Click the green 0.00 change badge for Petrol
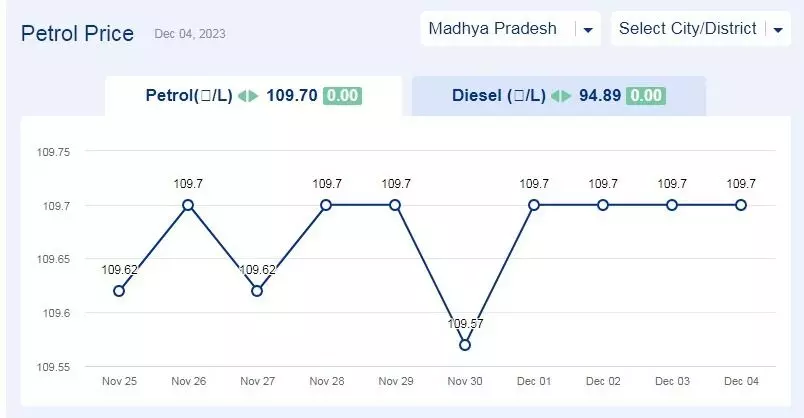The width and height of the screenshot is (804, 418). pyautogui.click(x=342, y=96)
